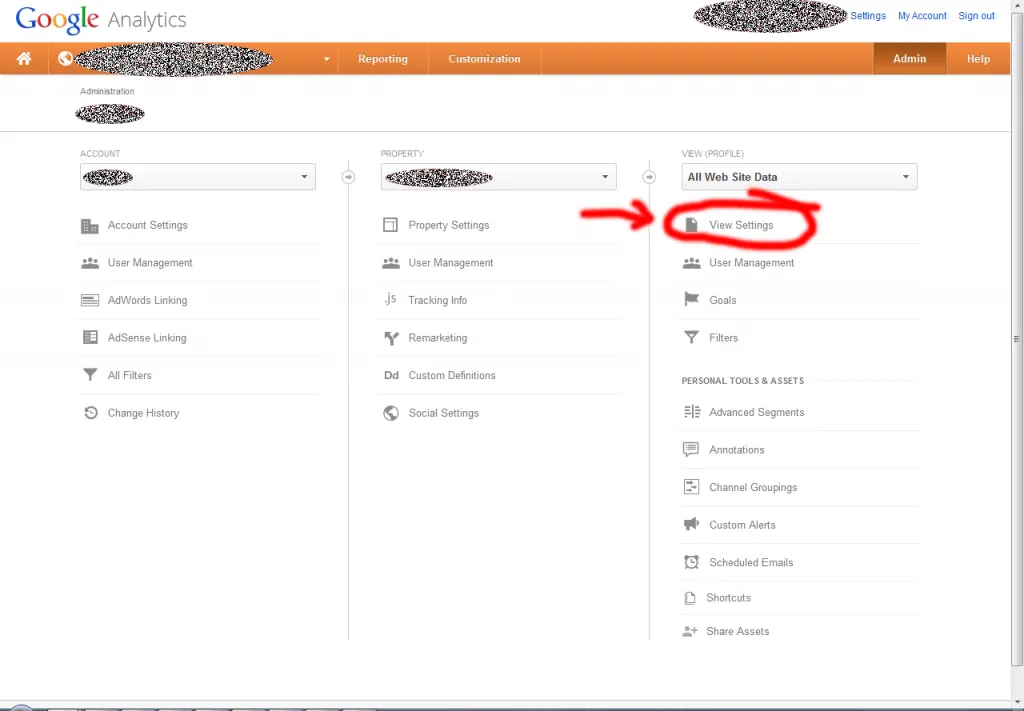This screenshot has width=1024, height=711.
Task: Click the Annotations speech bubble icon
Action: (x=690, y=450)
